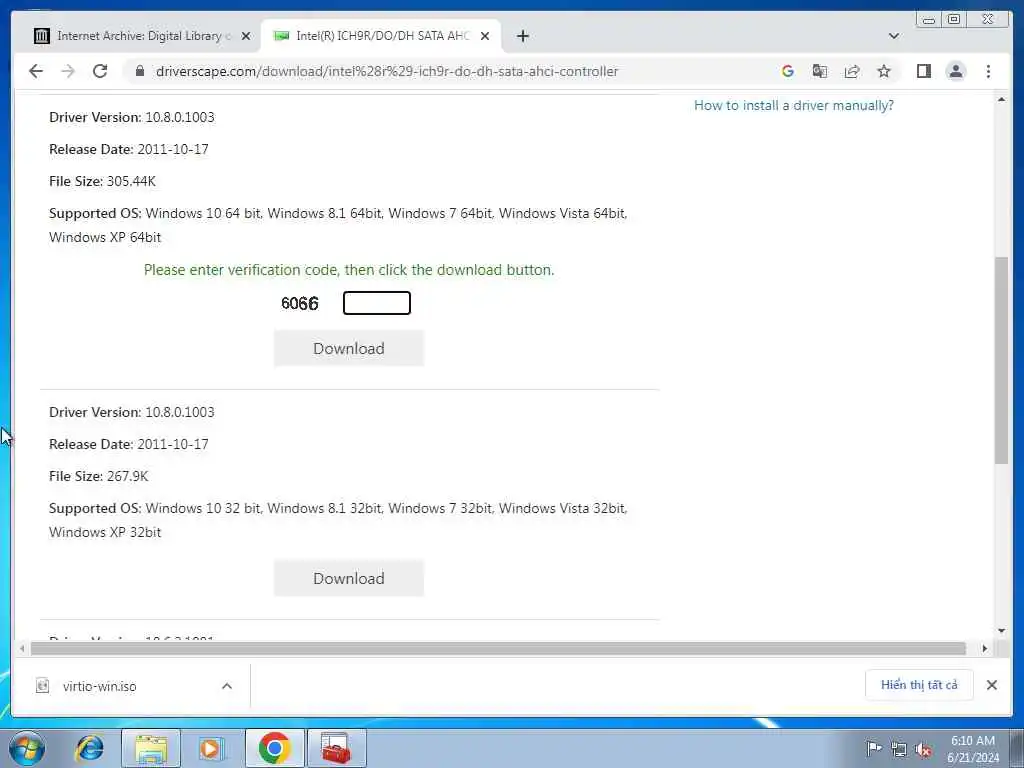The height and width of the screenshot is (768, 1024).
Task: Open network status tray icon
Action: 899,749
